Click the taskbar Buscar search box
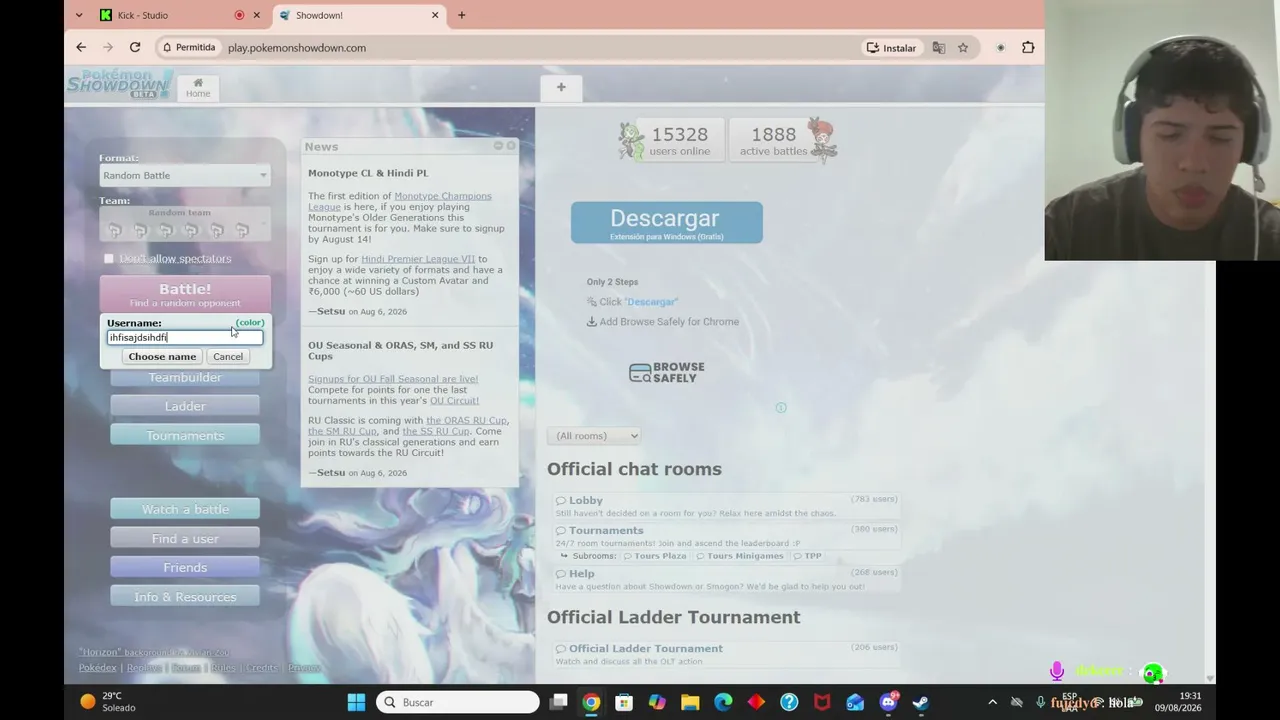Image resolution: width=1280 pixels, height=720 pixels. point(458,702)
